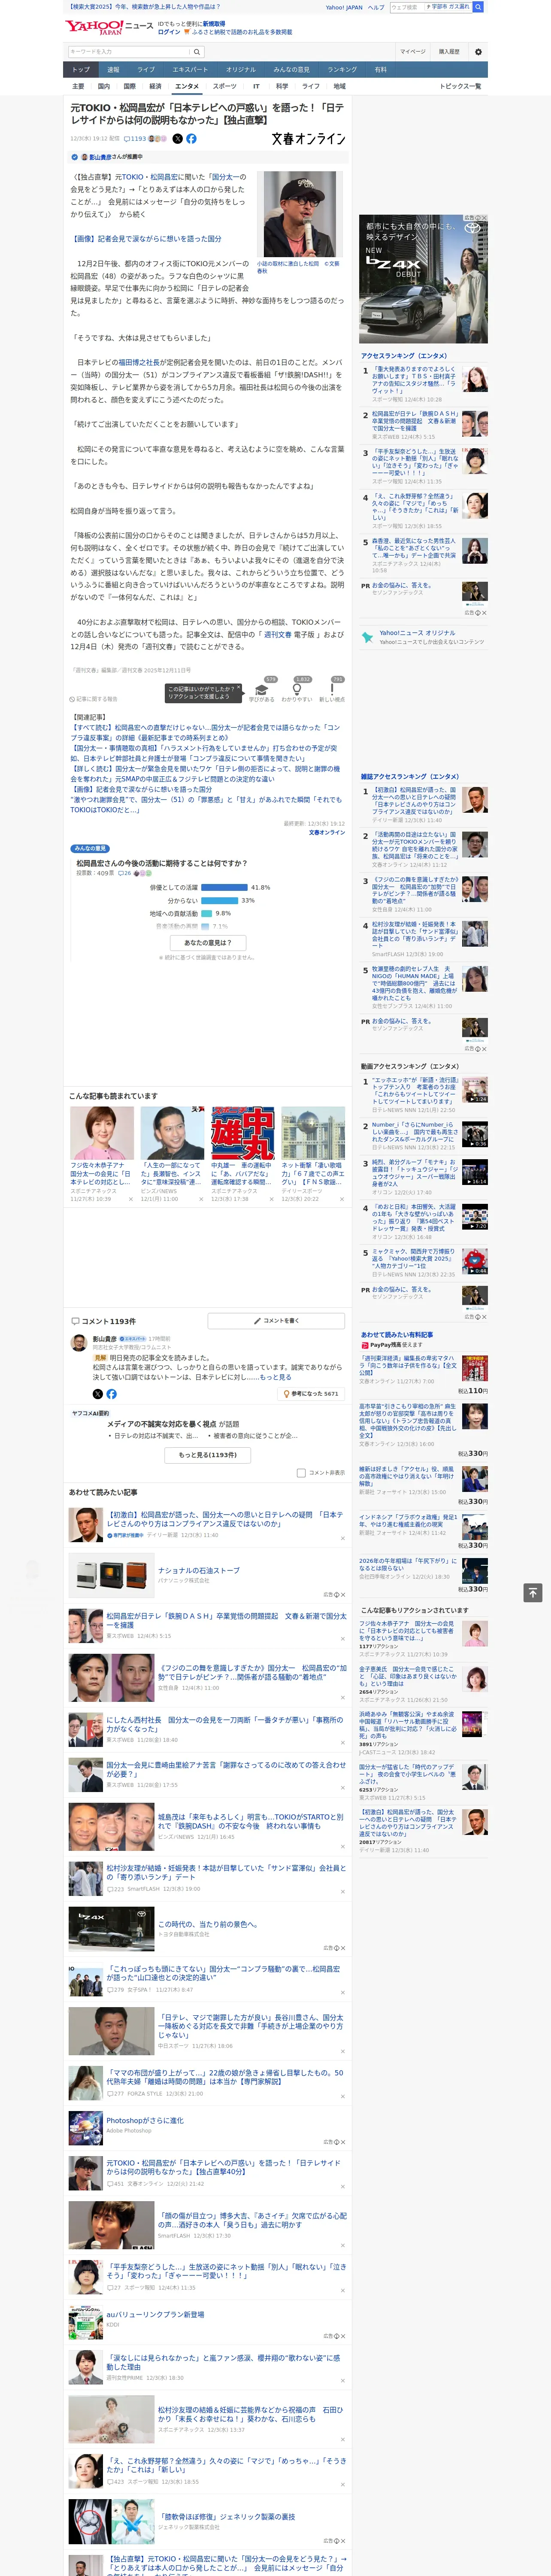The width and height of the screenshot is (551, 2576).
Task: Open comment count bubble showing 1193 under headline
Action: click(x=135, y=139)
